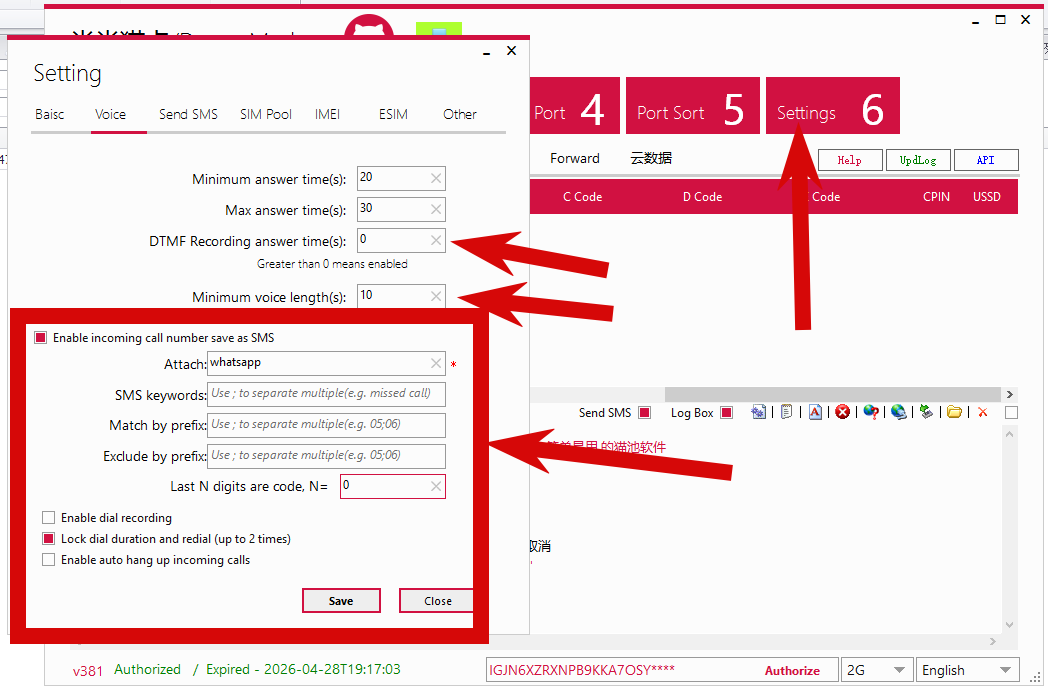
Task: Click the green arrow import icon
Action: [x=926, y=412]
